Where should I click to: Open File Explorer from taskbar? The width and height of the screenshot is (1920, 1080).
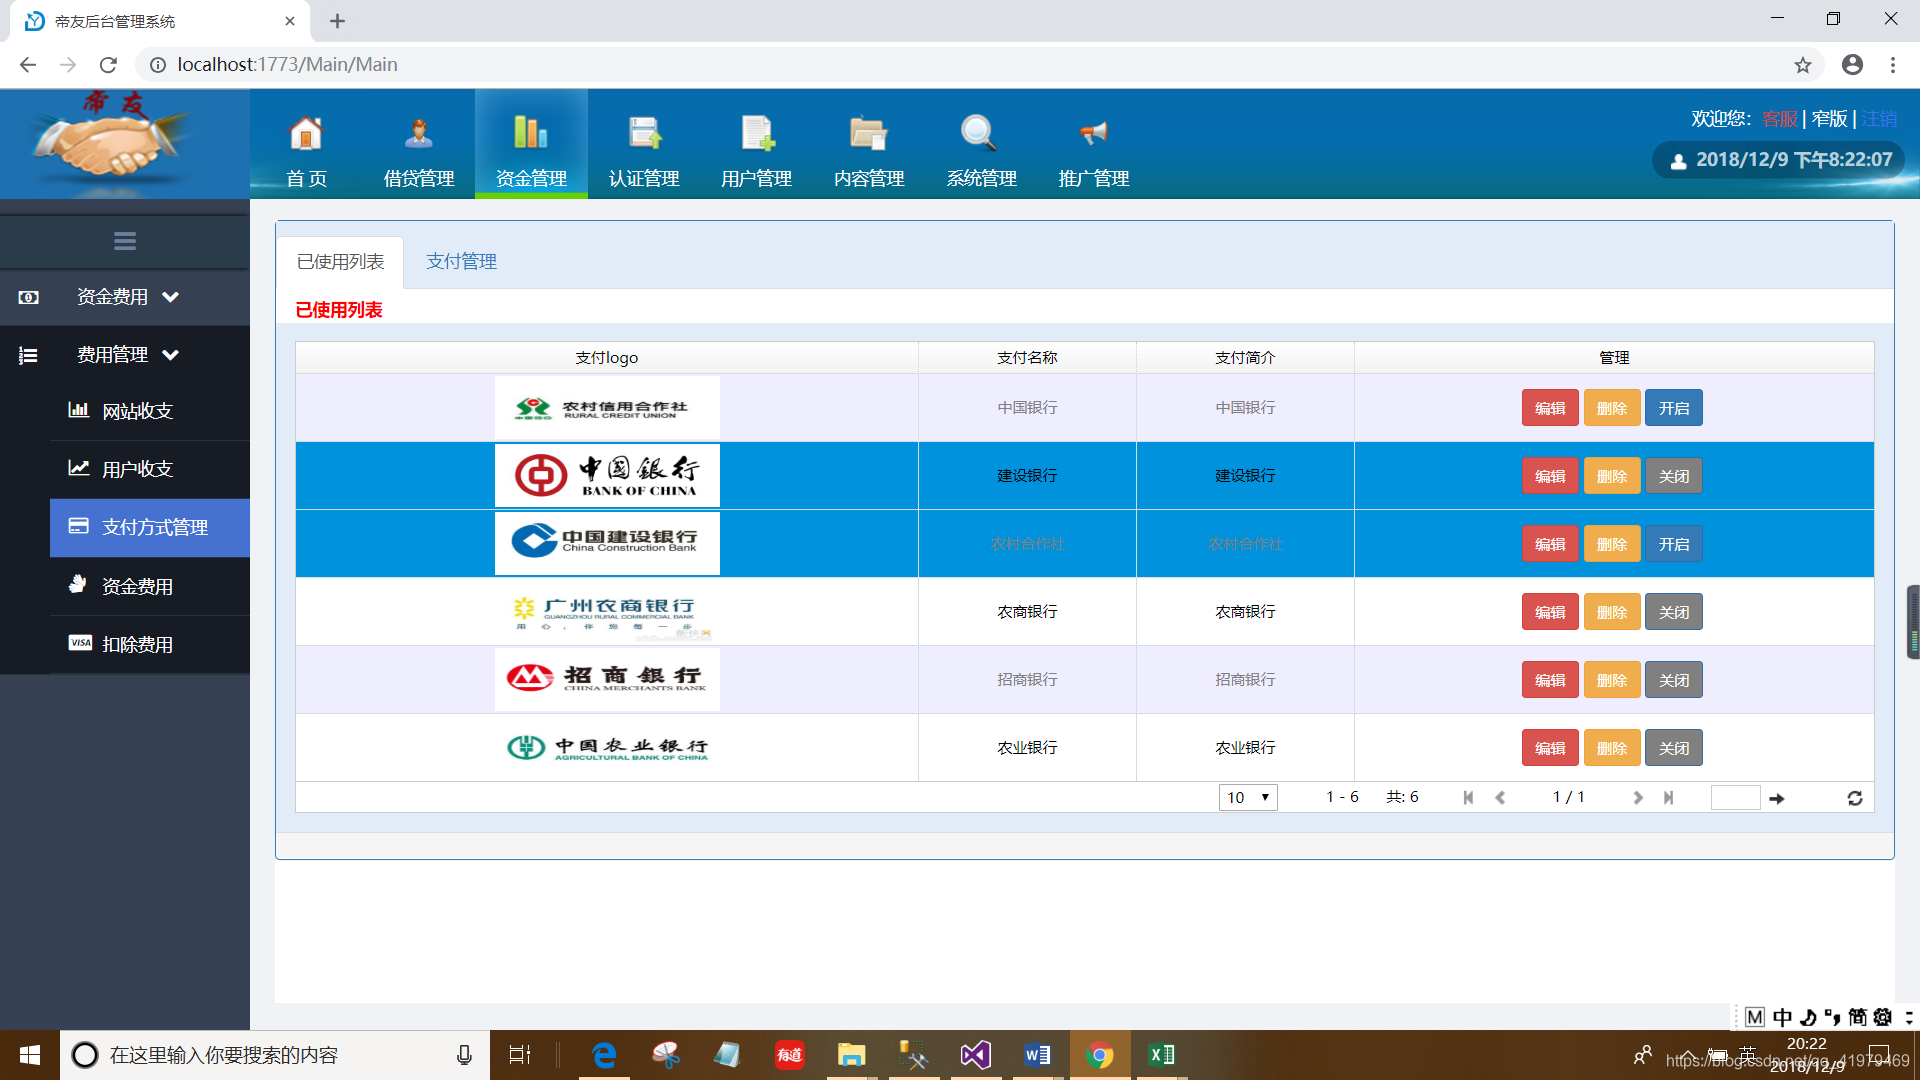[x=851, y=1055]
